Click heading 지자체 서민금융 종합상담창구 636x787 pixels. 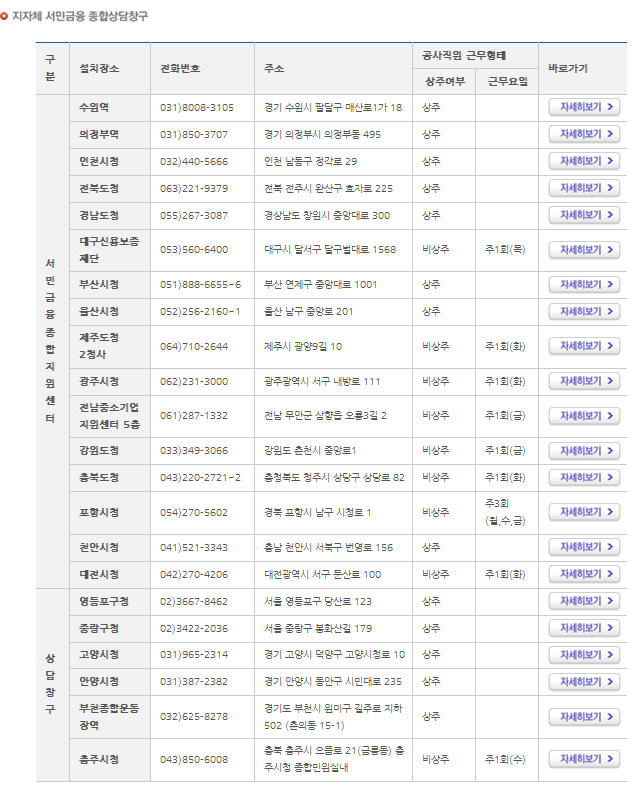pyautogui.click(x=80, y=16)
